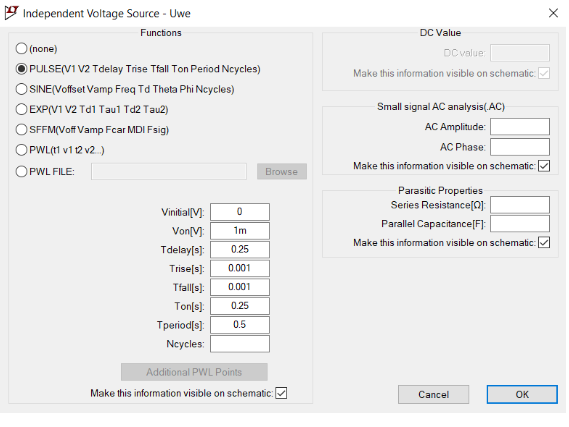Viewport: 569px width, 427px height.
Task: Click into the Von[V] field
Action: pos(240,231)
